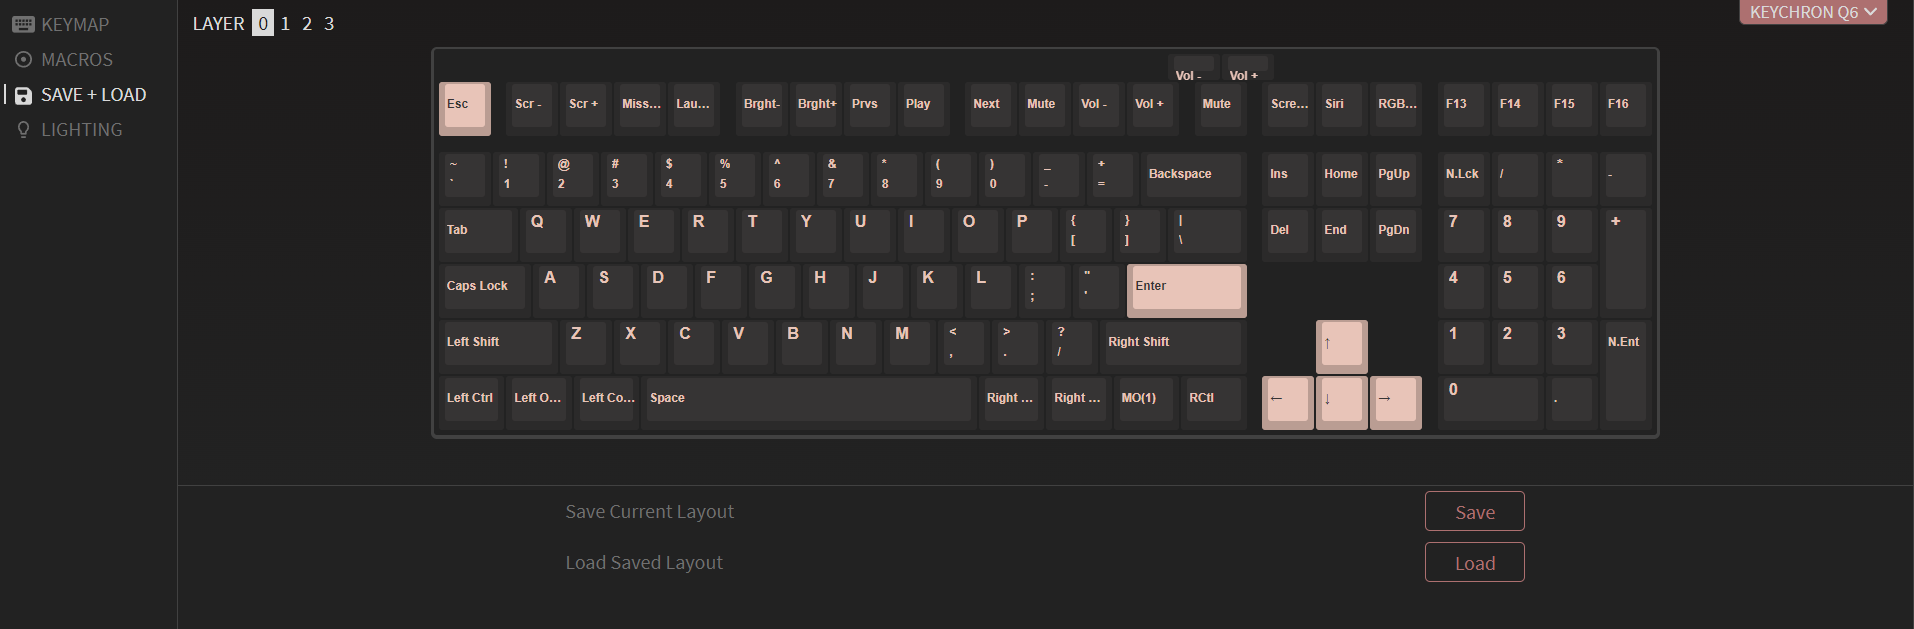
Task: Click the left arrow key
Action: (1287, 401)
